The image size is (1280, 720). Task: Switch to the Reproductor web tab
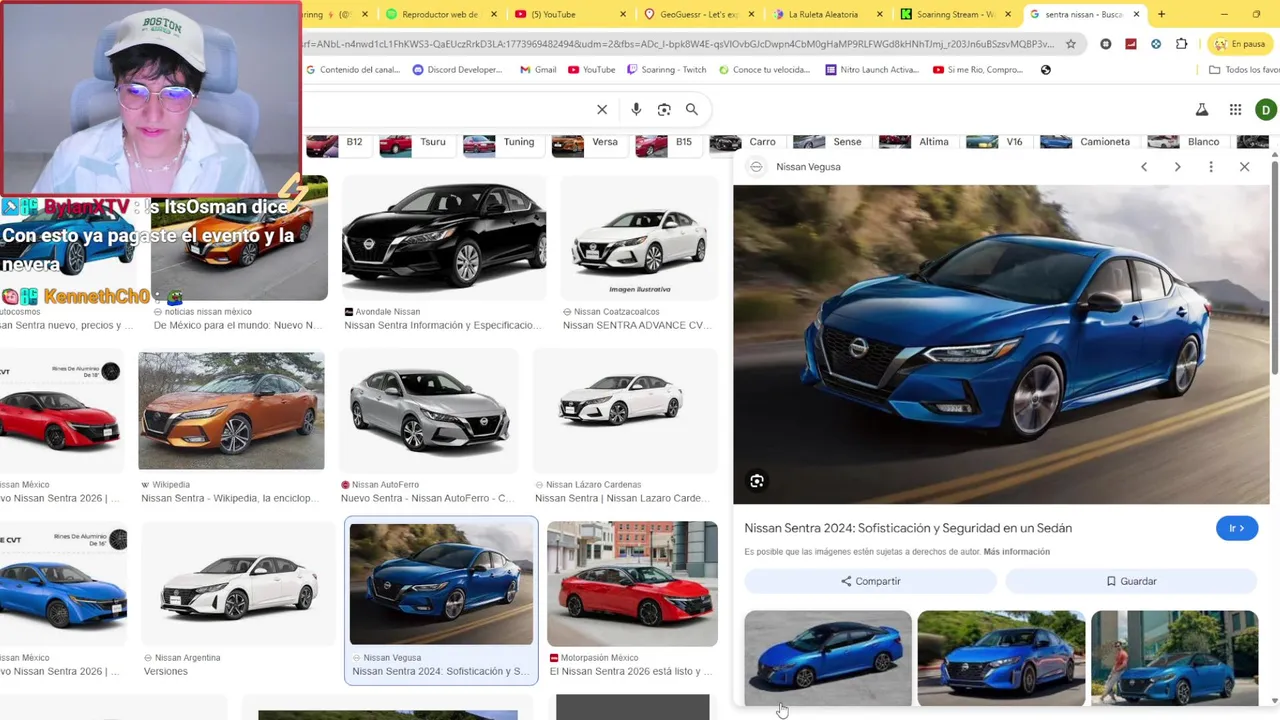(x=440, y=14)
